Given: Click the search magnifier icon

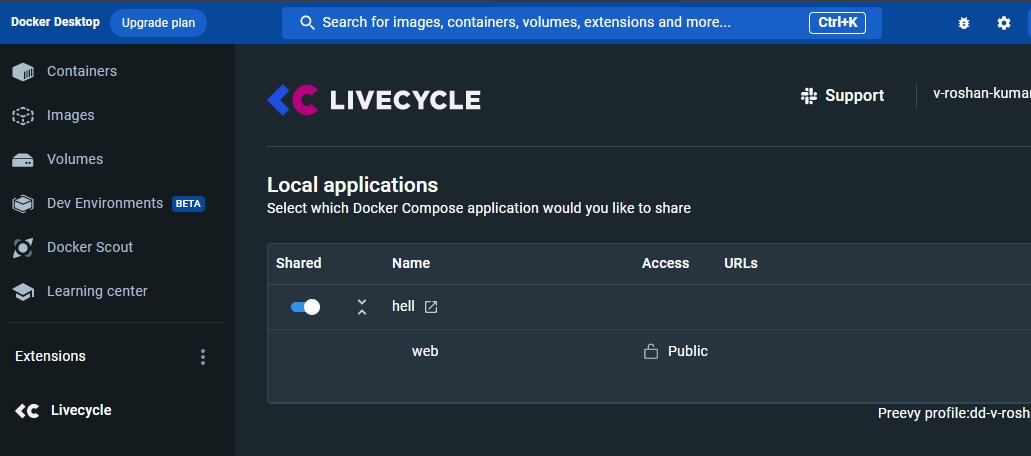Looking at the screenshot, I should pos(307,23).
